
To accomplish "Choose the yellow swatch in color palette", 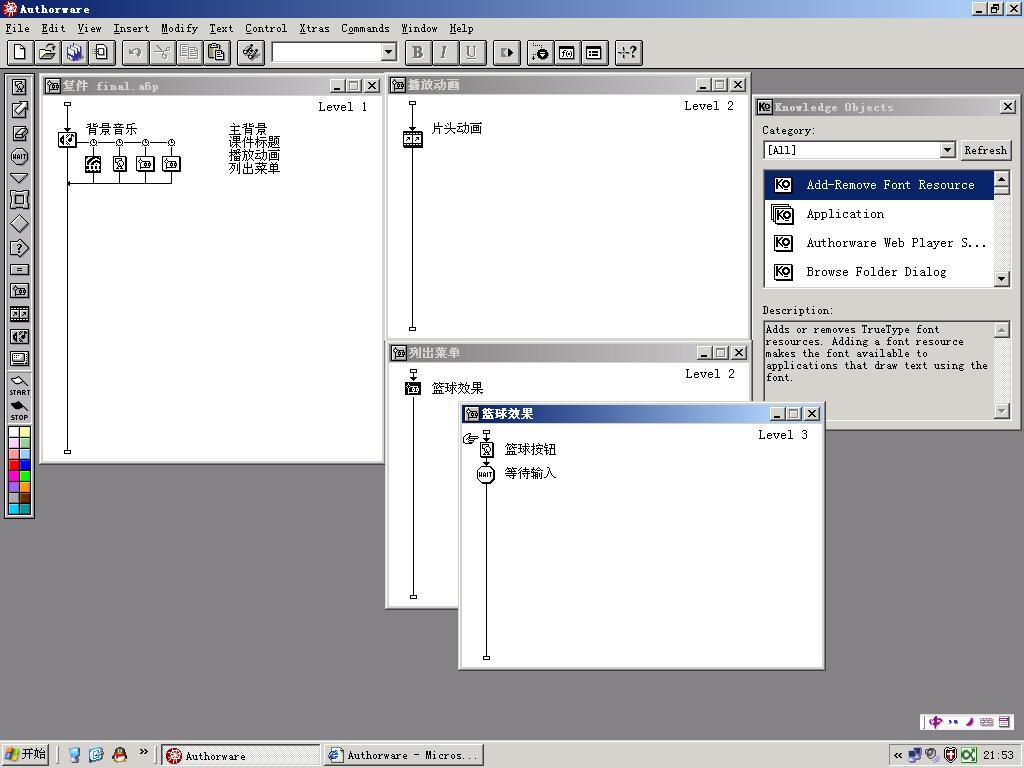I will pyautogui.click(x=25, y=432).
